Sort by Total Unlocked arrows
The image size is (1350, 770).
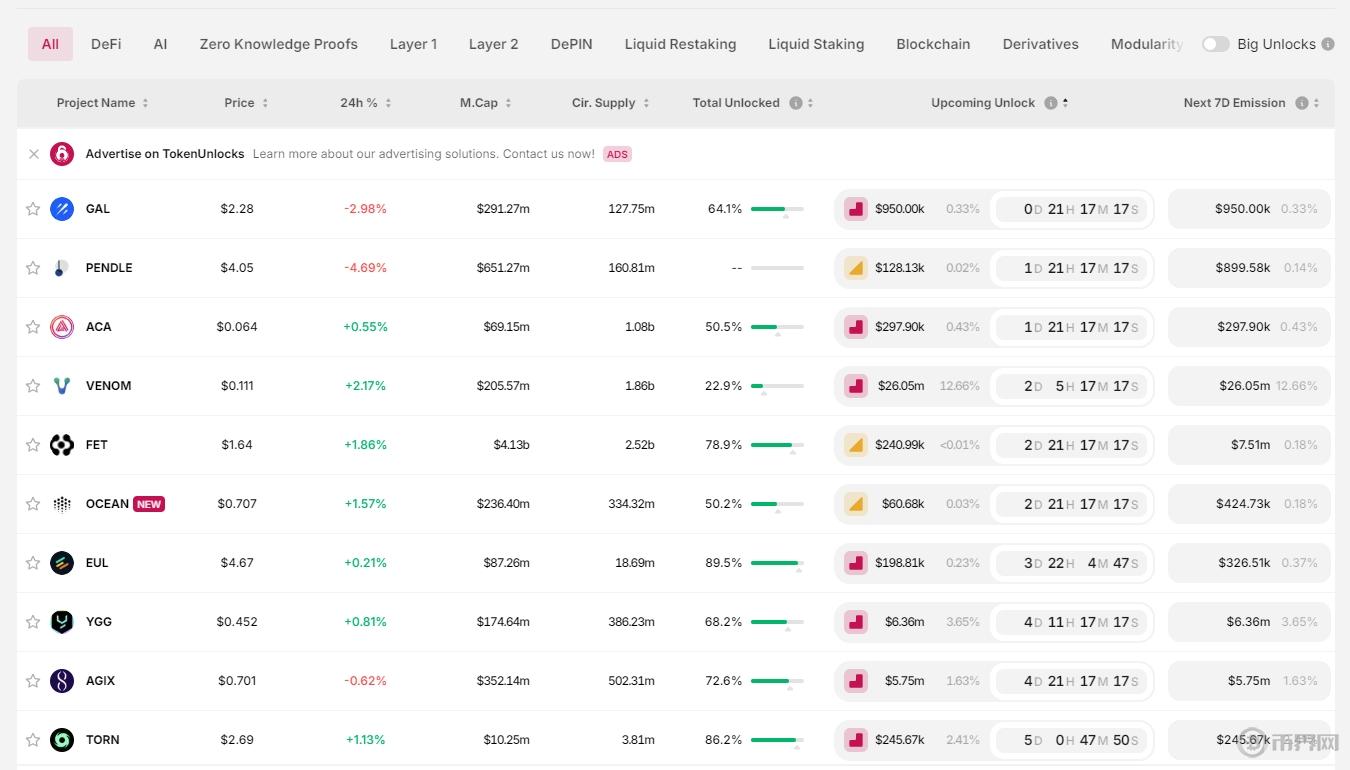click(x=810, y=103)
